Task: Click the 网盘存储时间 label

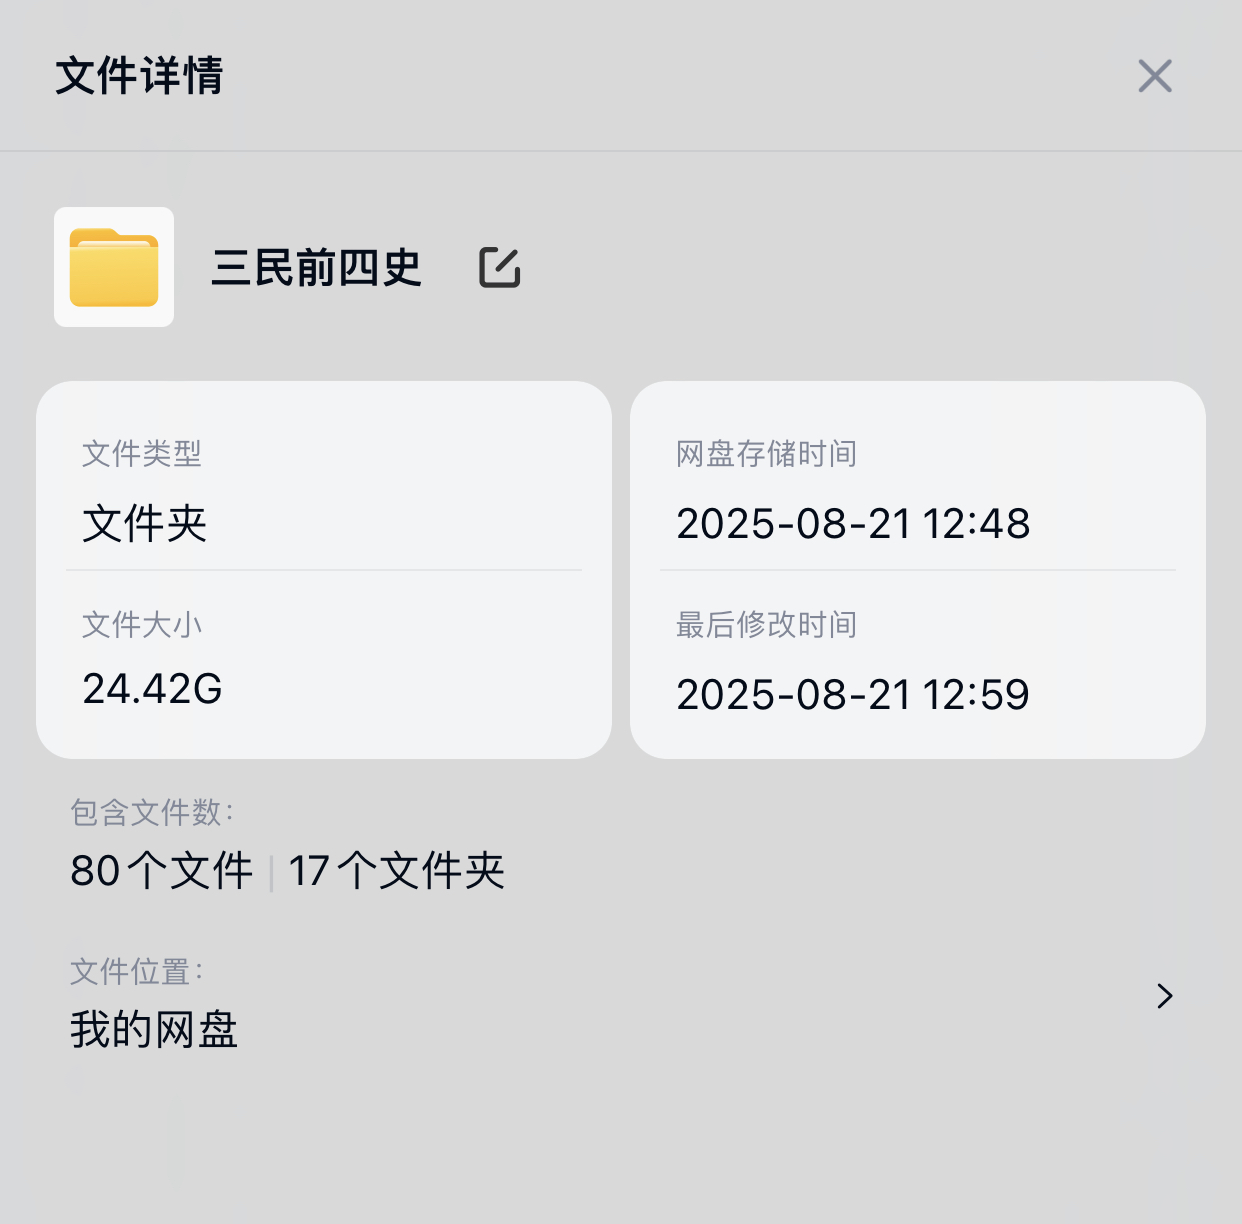Action: pos(766,454)
